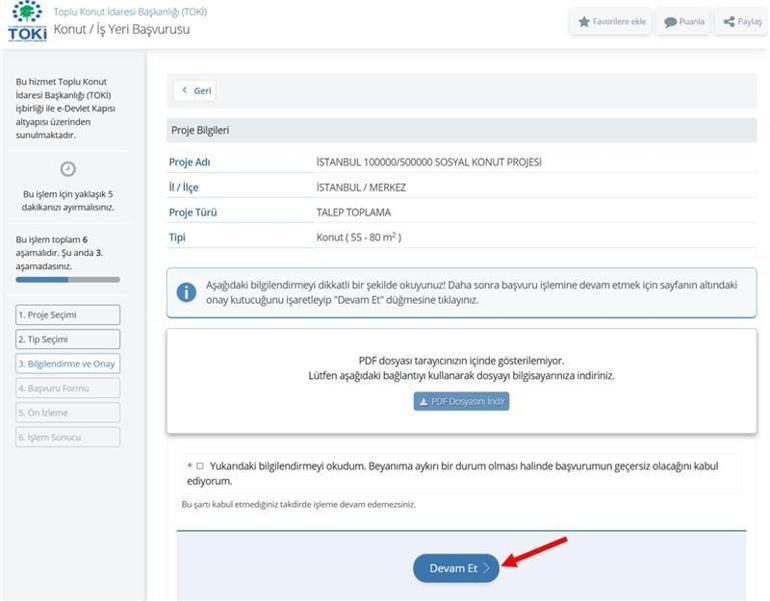
Task: Click the speech bubble icon in Puanla
Action: coord(670,22)
